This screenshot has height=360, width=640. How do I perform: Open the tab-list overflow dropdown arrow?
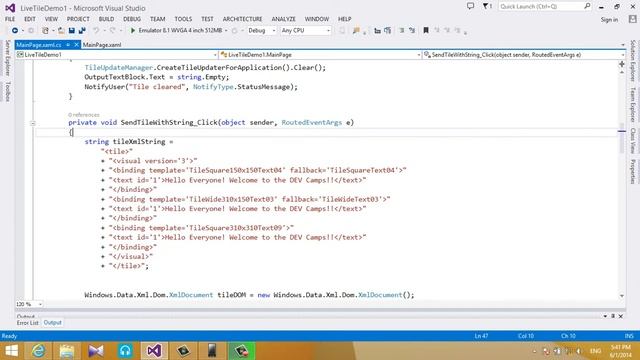click(x=623, y=45)
